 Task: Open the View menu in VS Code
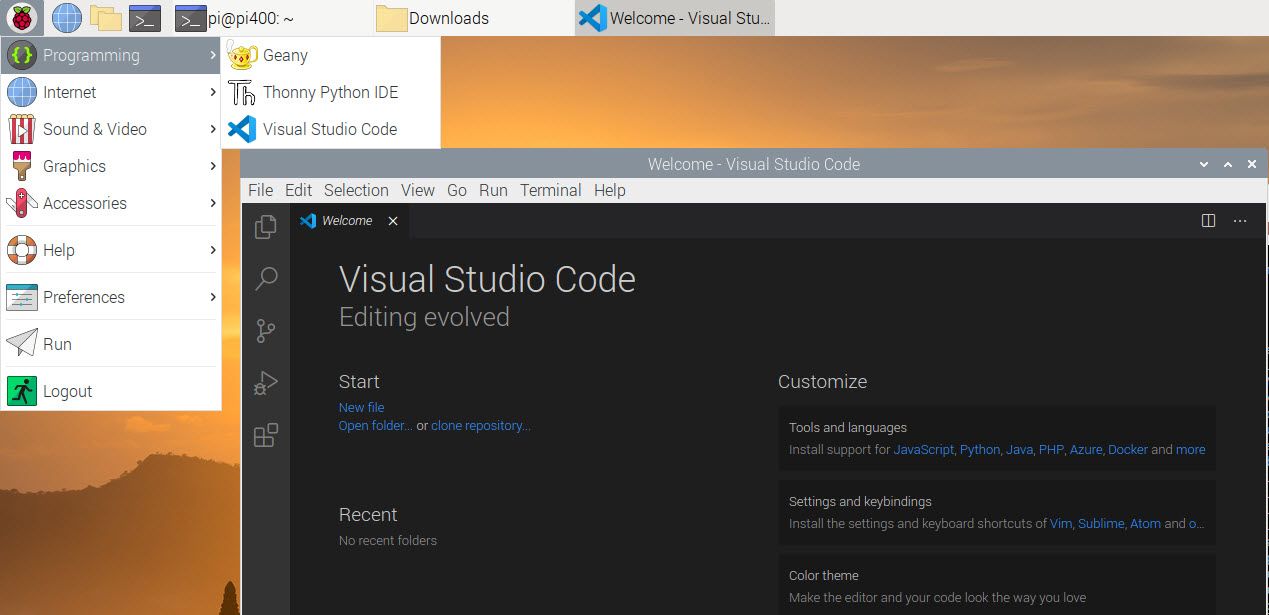click(x=418, y=190)
